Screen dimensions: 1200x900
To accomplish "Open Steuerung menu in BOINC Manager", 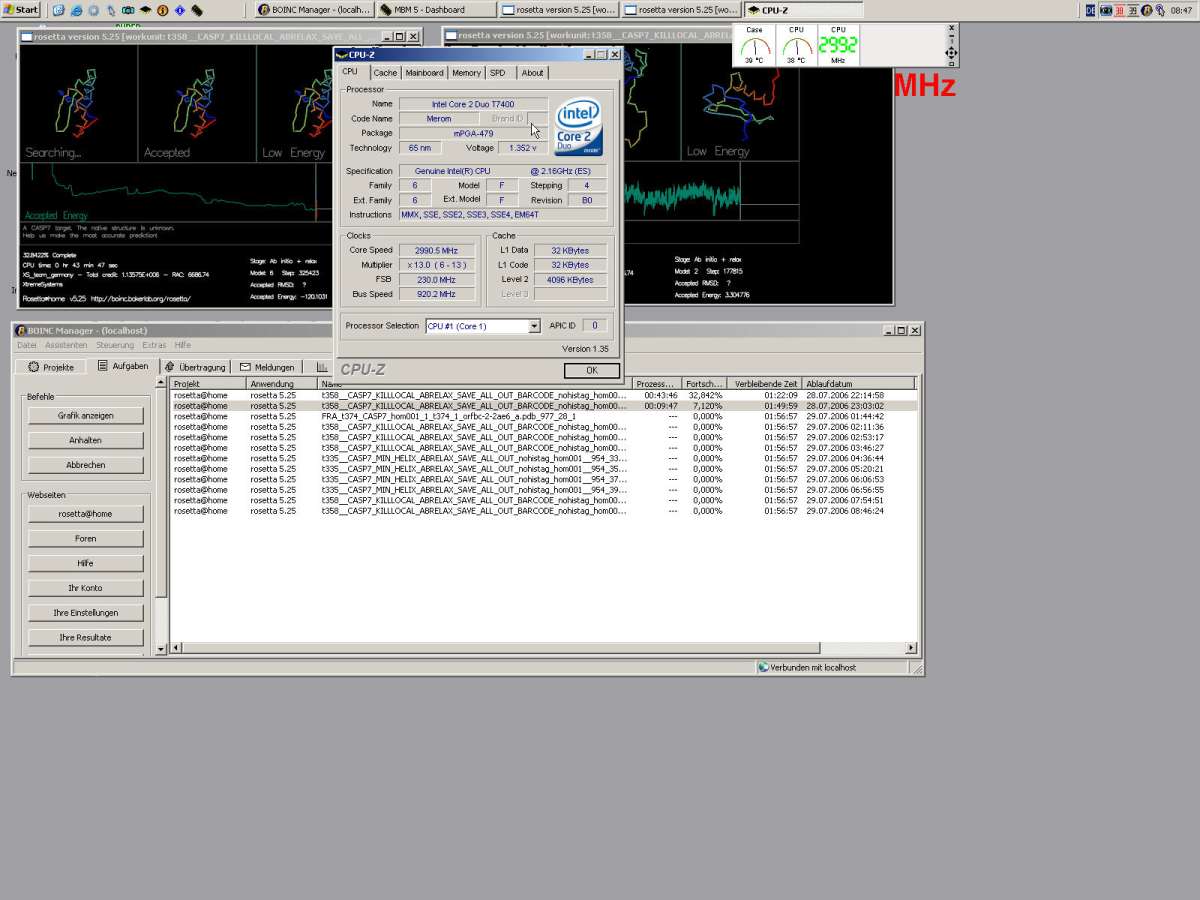I will [x=115, y=345].
